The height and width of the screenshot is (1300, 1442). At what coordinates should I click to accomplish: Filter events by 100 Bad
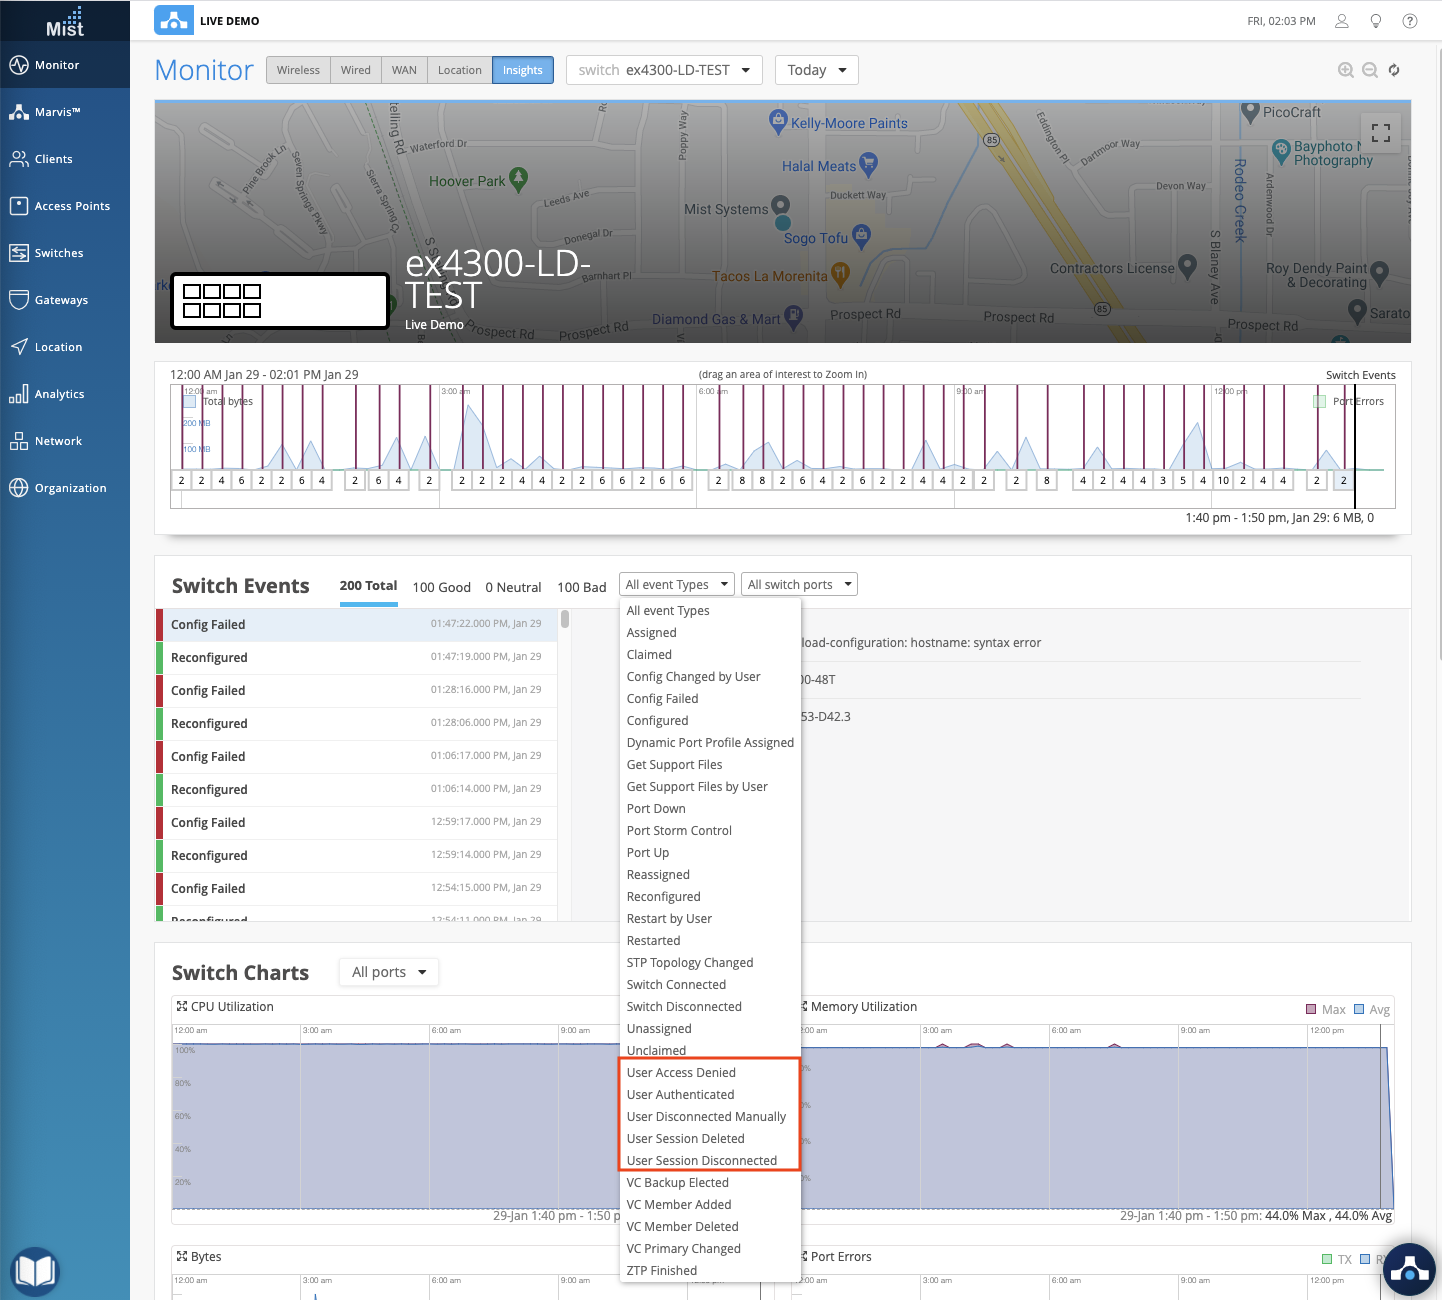581,587
